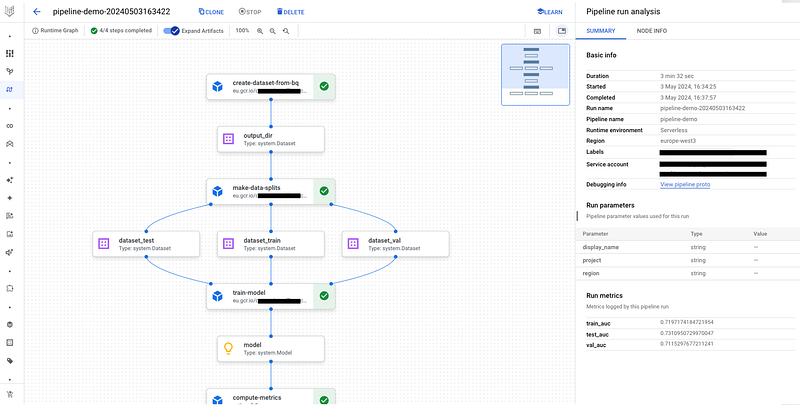Click the display_name parameter row

[x=688, y=247]
